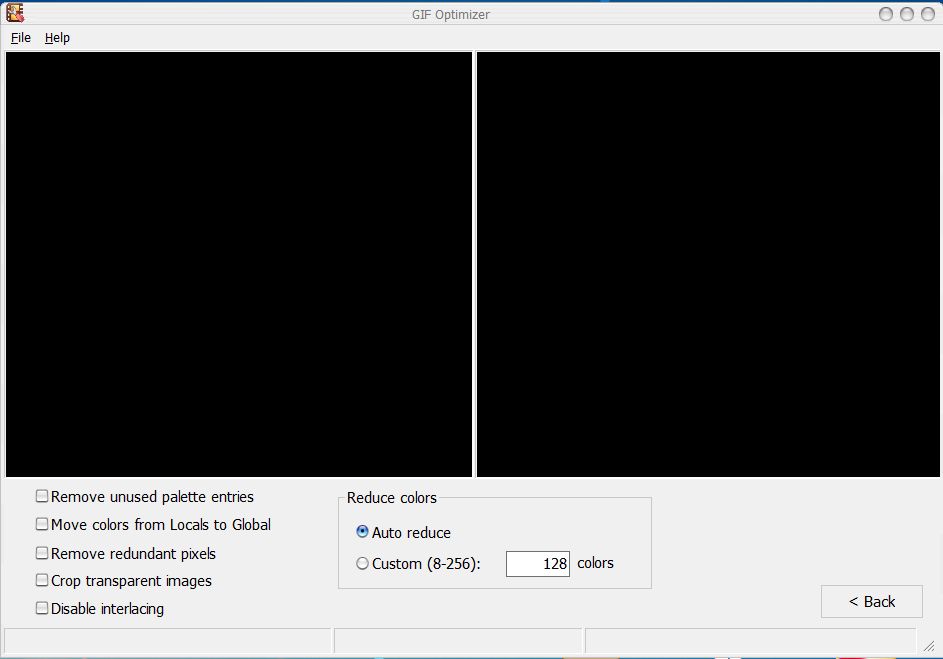Click the leftmost status bar section
Screen dimensions: 943x659
165,640
